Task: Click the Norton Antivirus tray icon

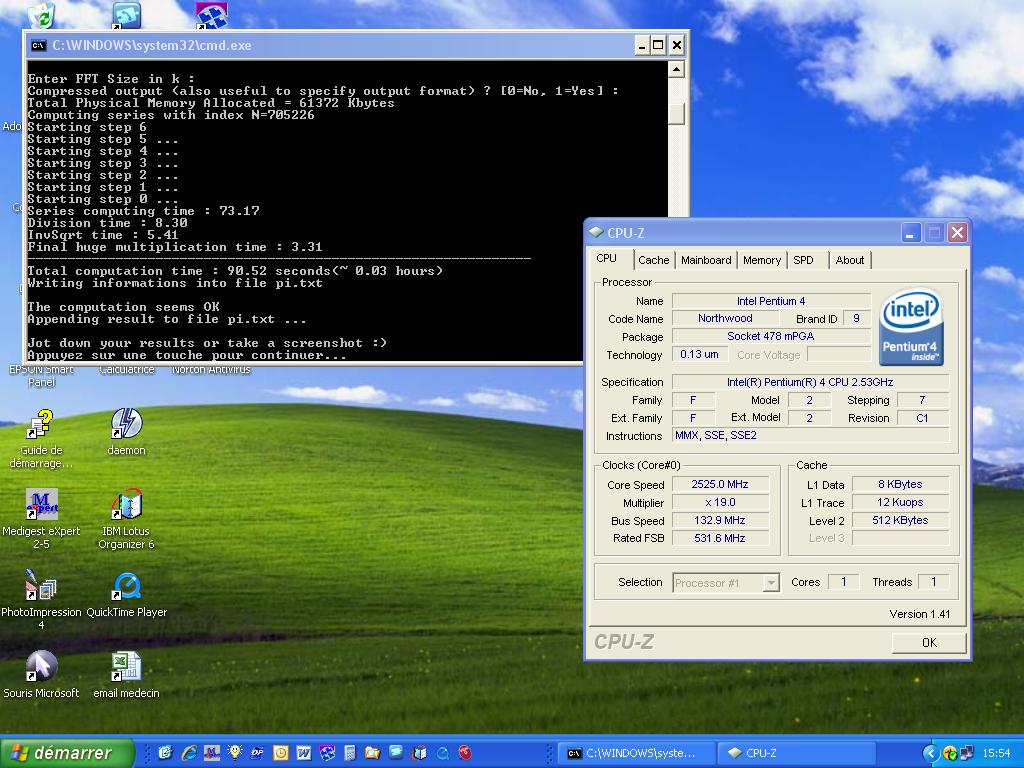Action: 949,752
